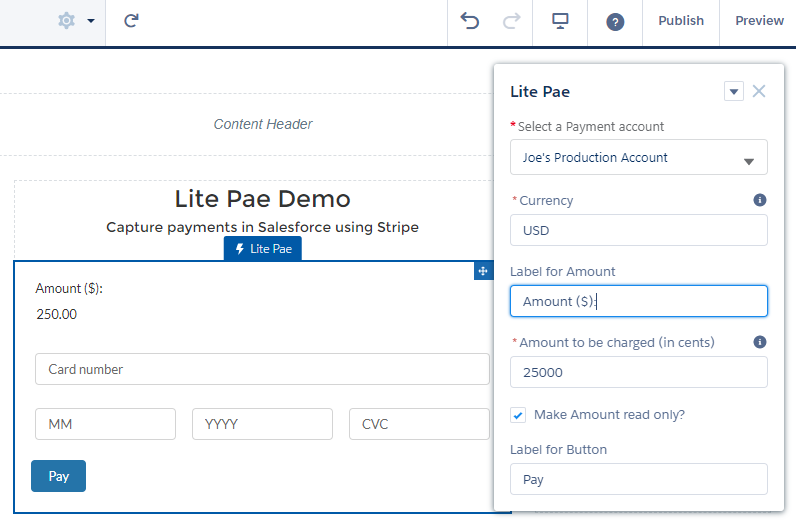Open the Preview mode
796x524 pixels.
pos(759,21)
